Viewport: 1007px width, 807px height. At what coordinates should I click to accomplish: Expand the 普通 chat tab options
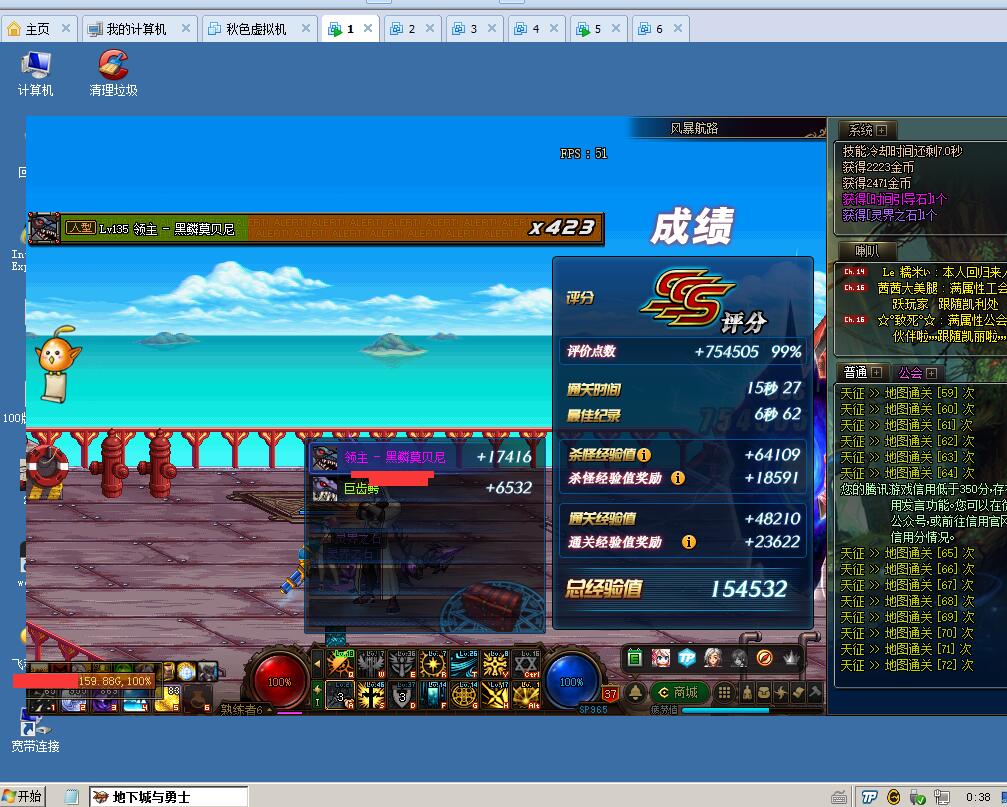pyautogui.click(x=877, y=372)
